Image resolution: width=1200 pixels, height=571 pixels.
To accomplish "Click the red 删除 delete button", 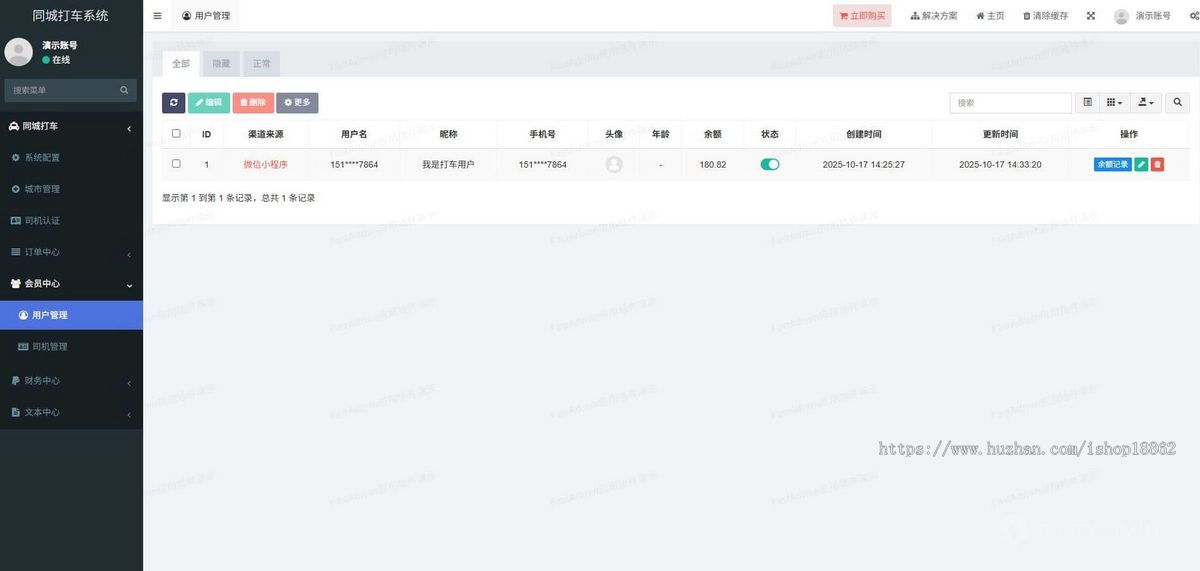I will (x=253, y=102).
